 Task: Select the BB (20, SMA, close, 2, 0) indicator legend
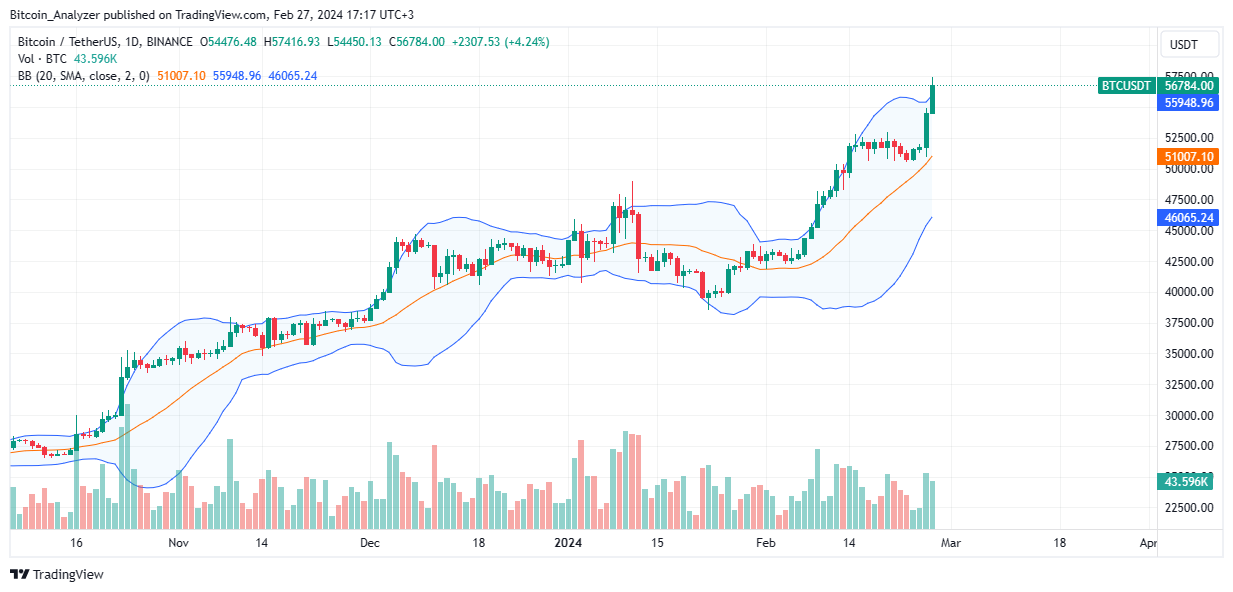82,75
